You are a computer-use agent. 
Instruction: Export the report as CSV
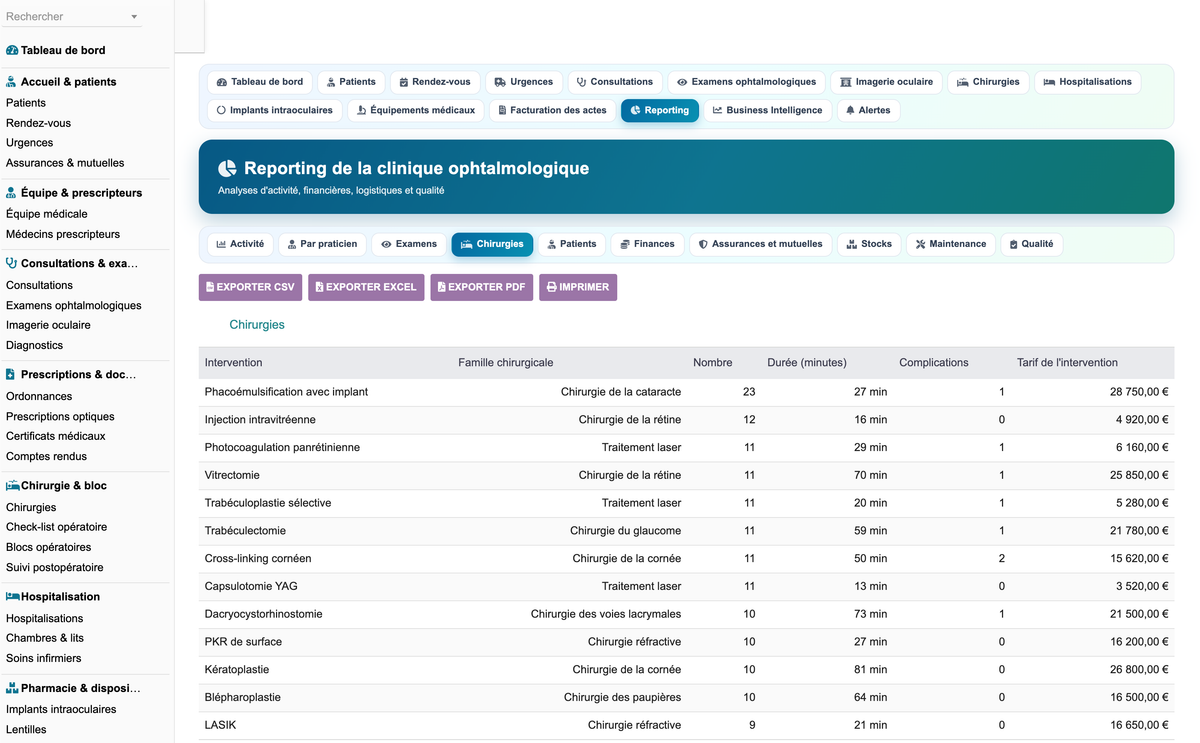pyautogui.click(x=251, y=287)
